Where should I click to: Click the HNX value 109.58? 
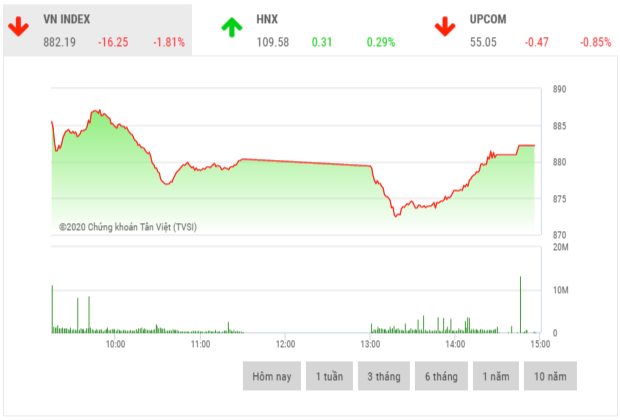coord(272,42)
